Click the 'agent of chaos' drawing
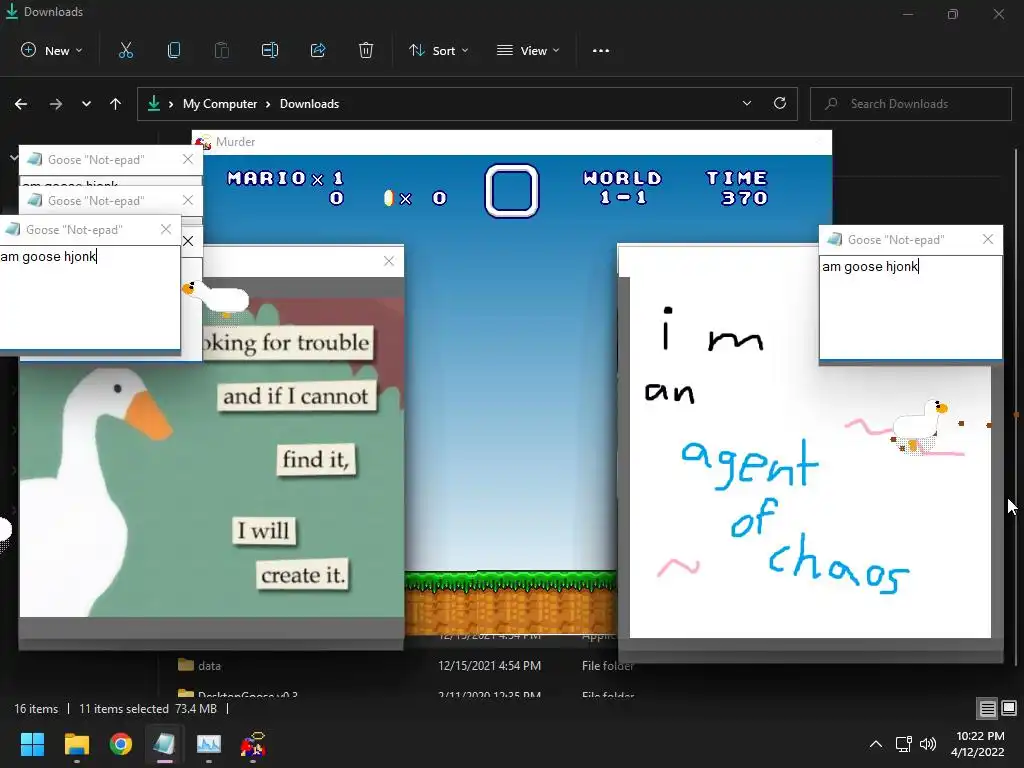 tap(810, 457)
